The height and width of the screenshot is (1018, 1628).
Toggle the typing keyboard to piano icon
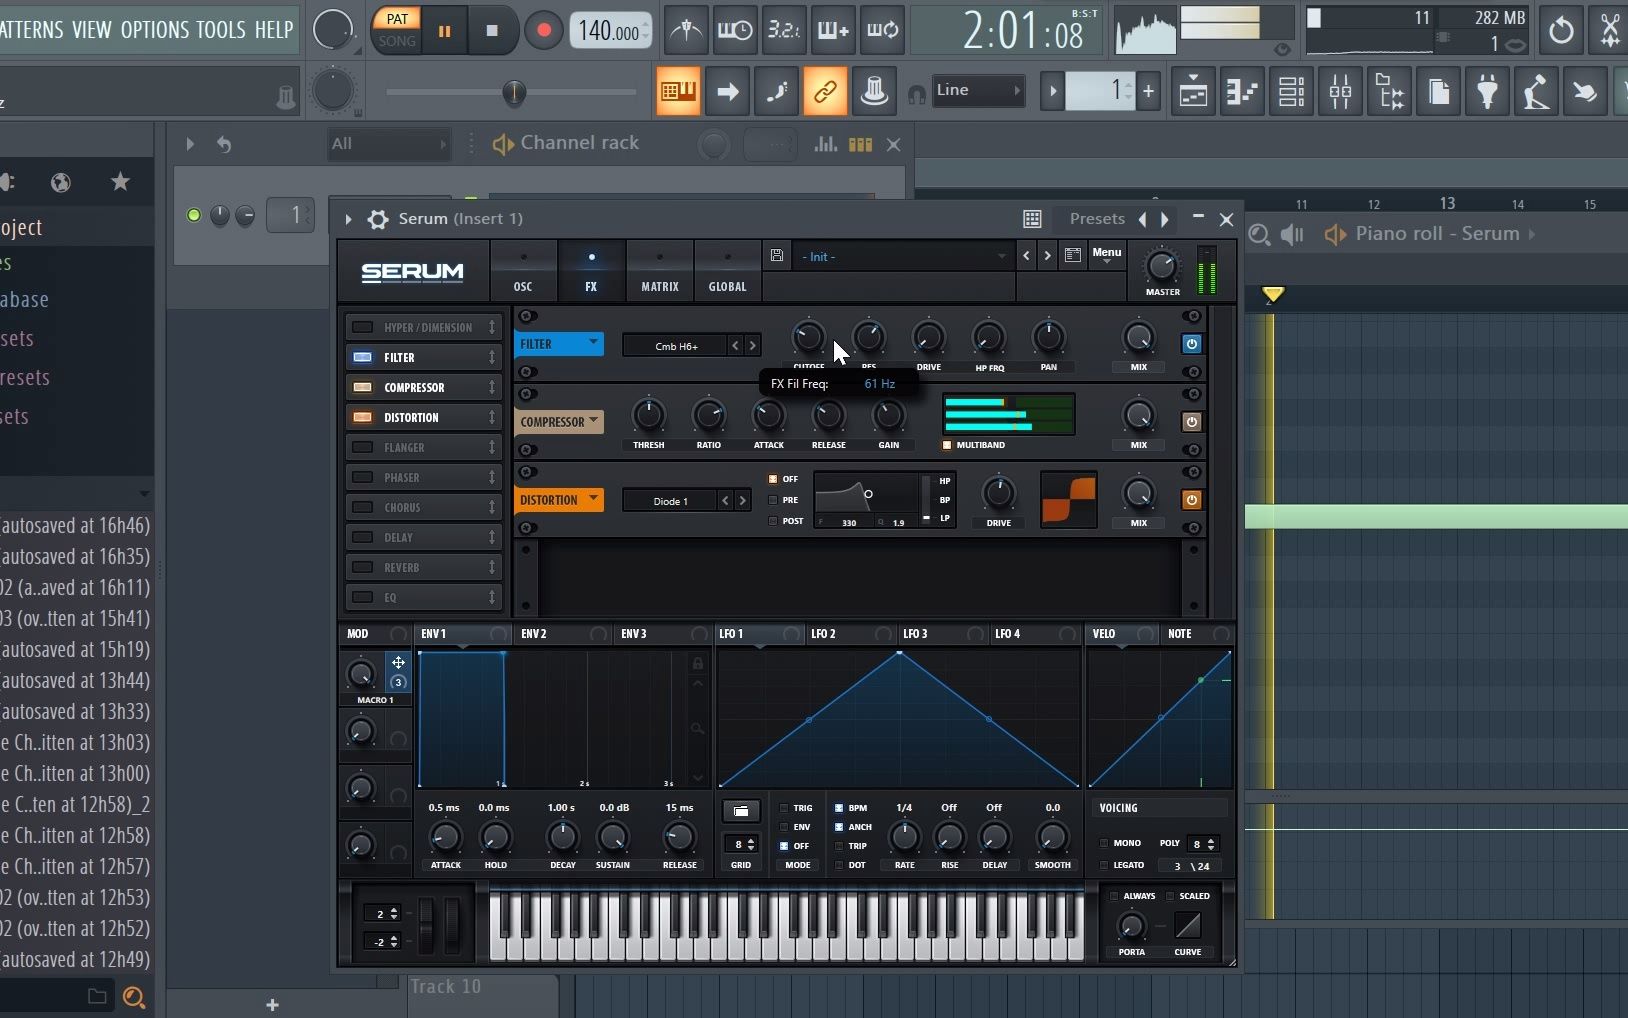pos(677,92)
